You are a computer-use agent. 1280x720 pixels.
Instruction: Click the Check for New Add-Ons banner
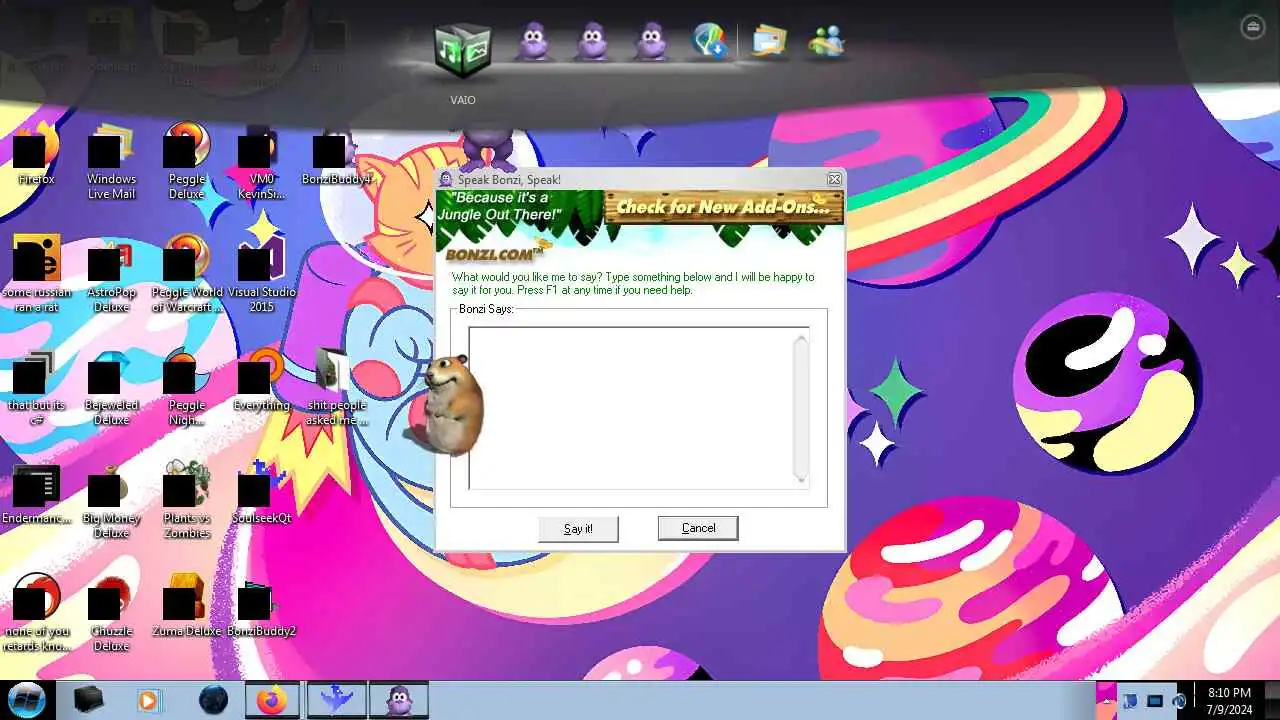(724, 207)
